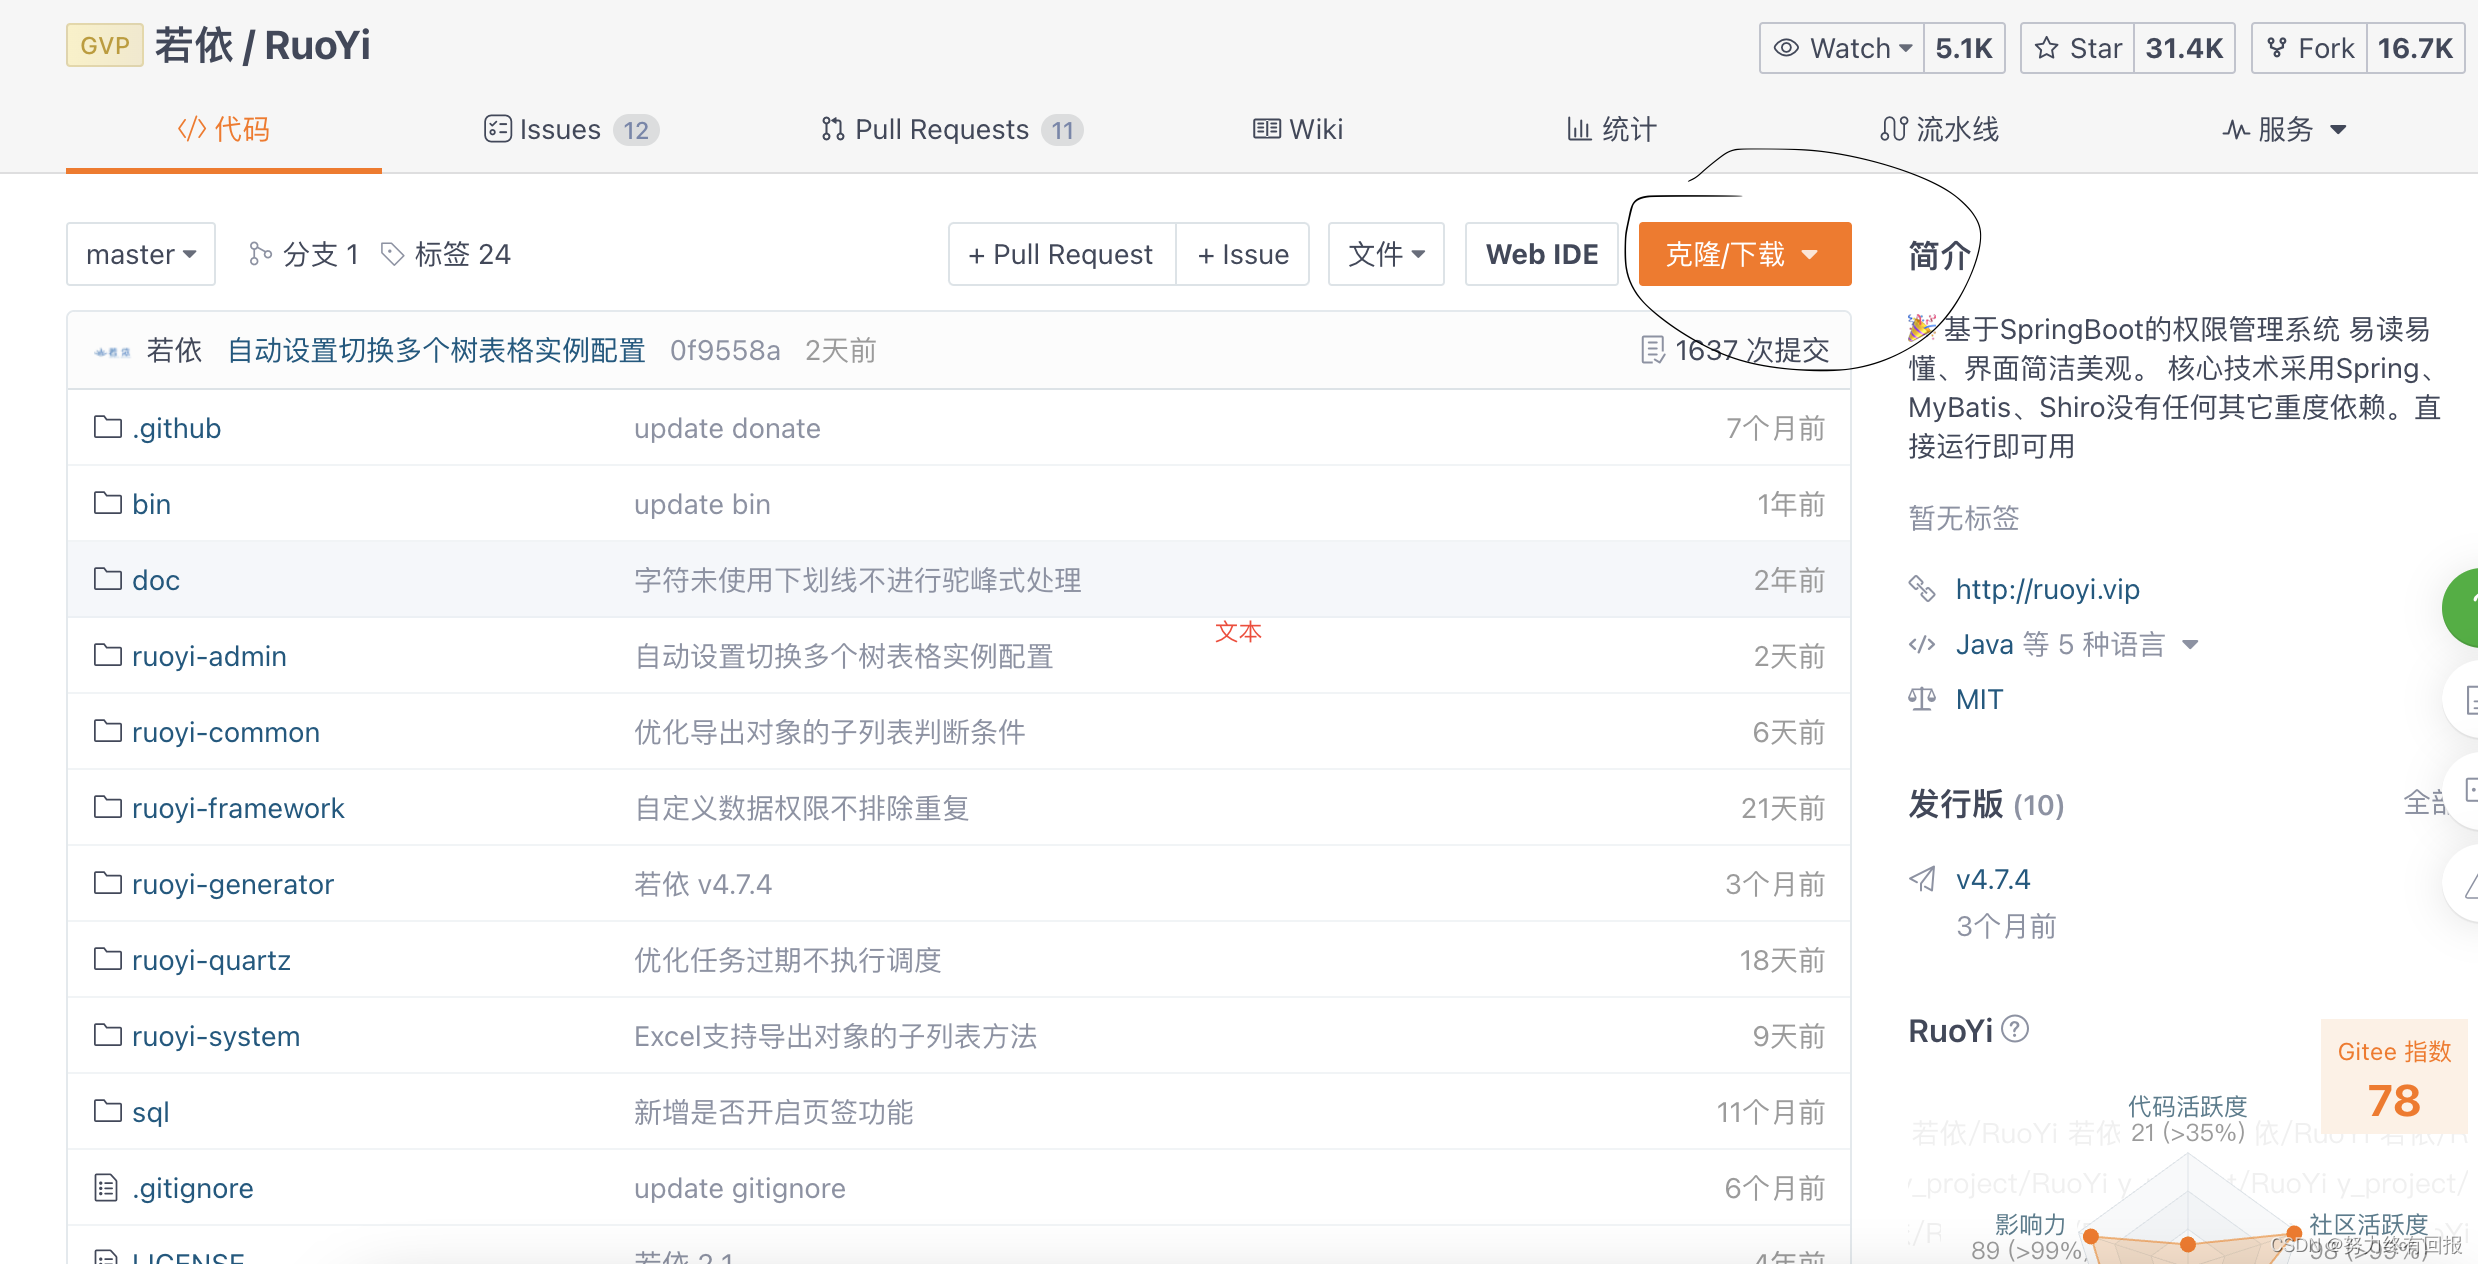Image resolution: width=2478 pixels, height=1264 pixels.
Task: Open the 克隆/下载 dropdown button
Action: (x=1743, y=254)
